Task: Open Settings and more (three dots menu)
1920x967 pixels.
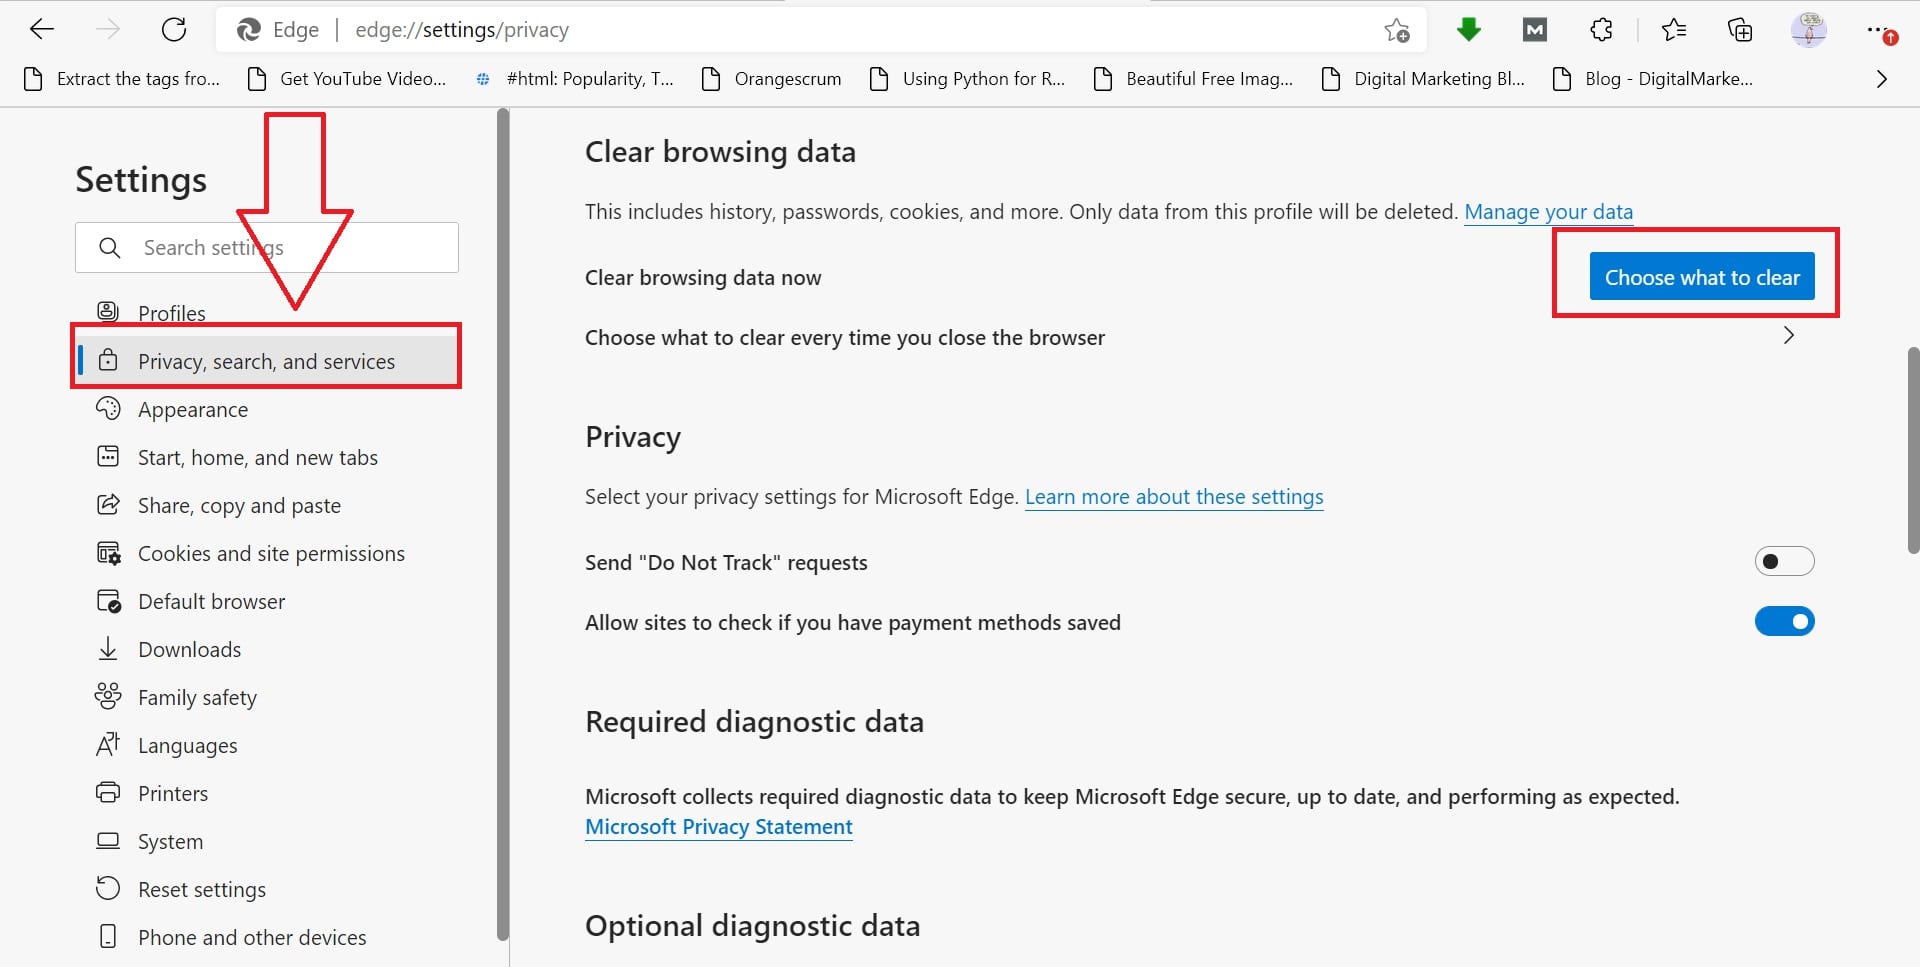Action: 1878,29
